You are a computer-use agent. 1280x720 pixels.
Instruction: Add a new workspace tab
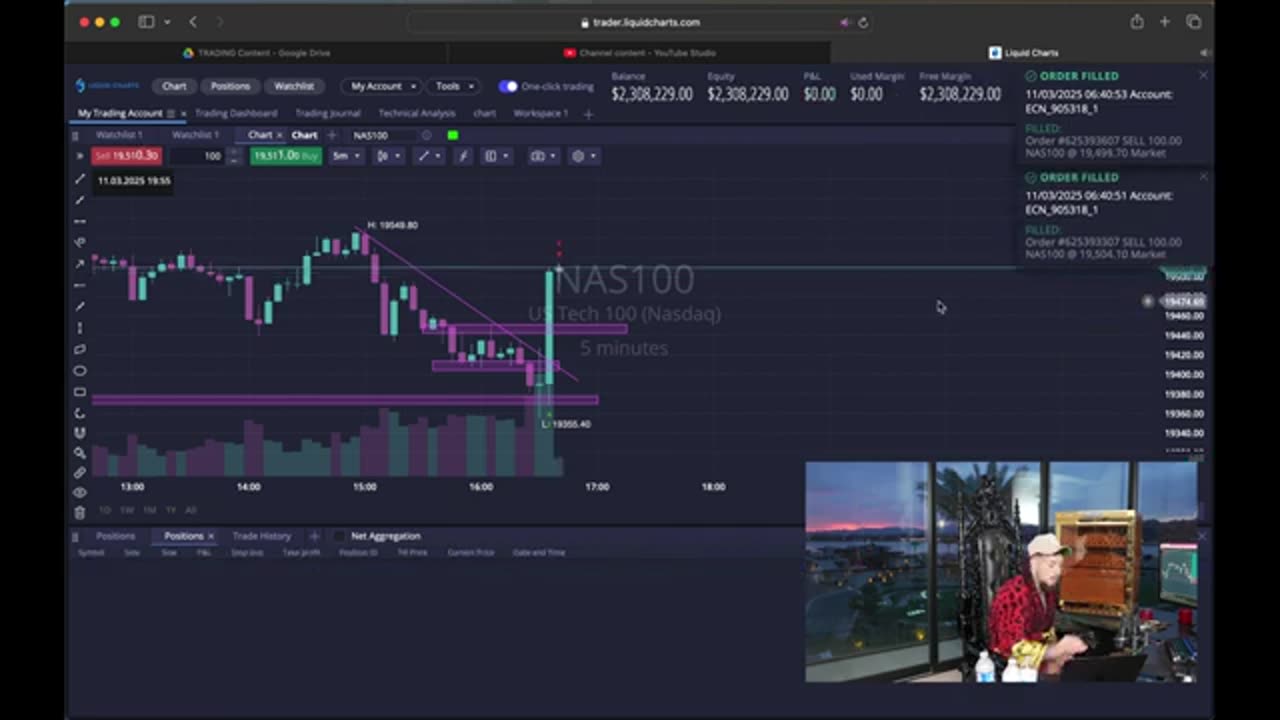(588, 114)
